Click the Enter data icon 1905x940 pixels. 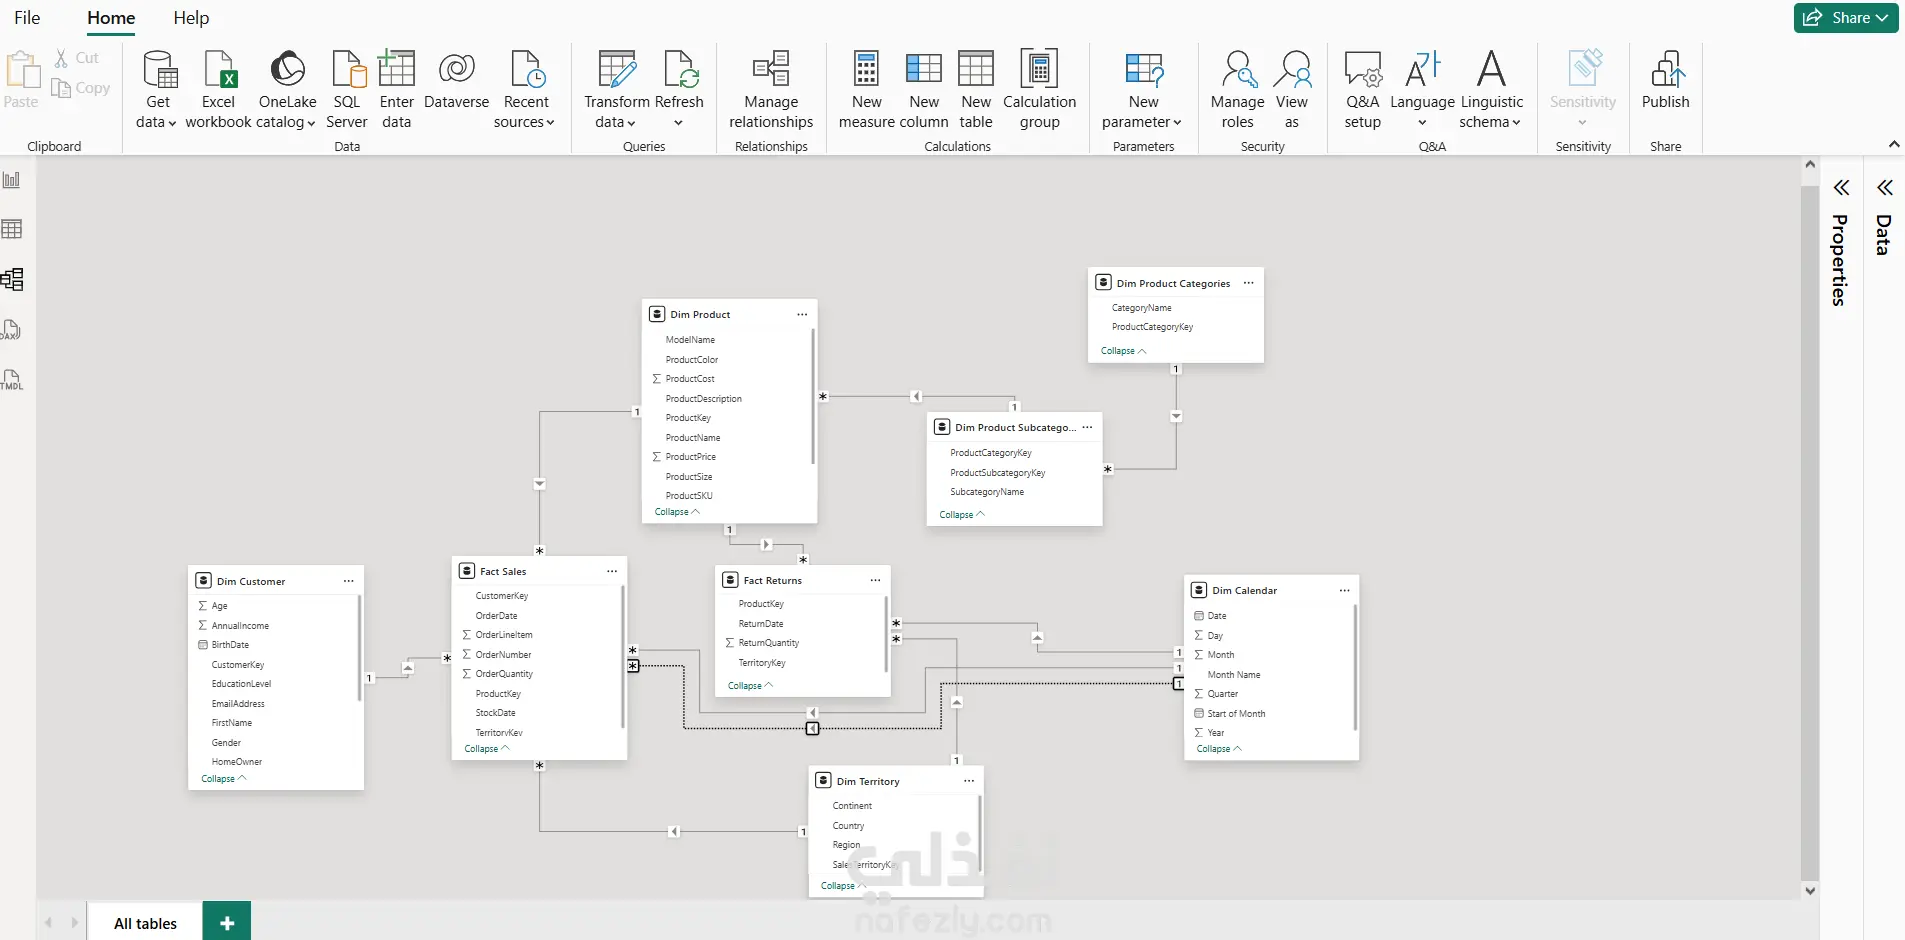[397, 68]
